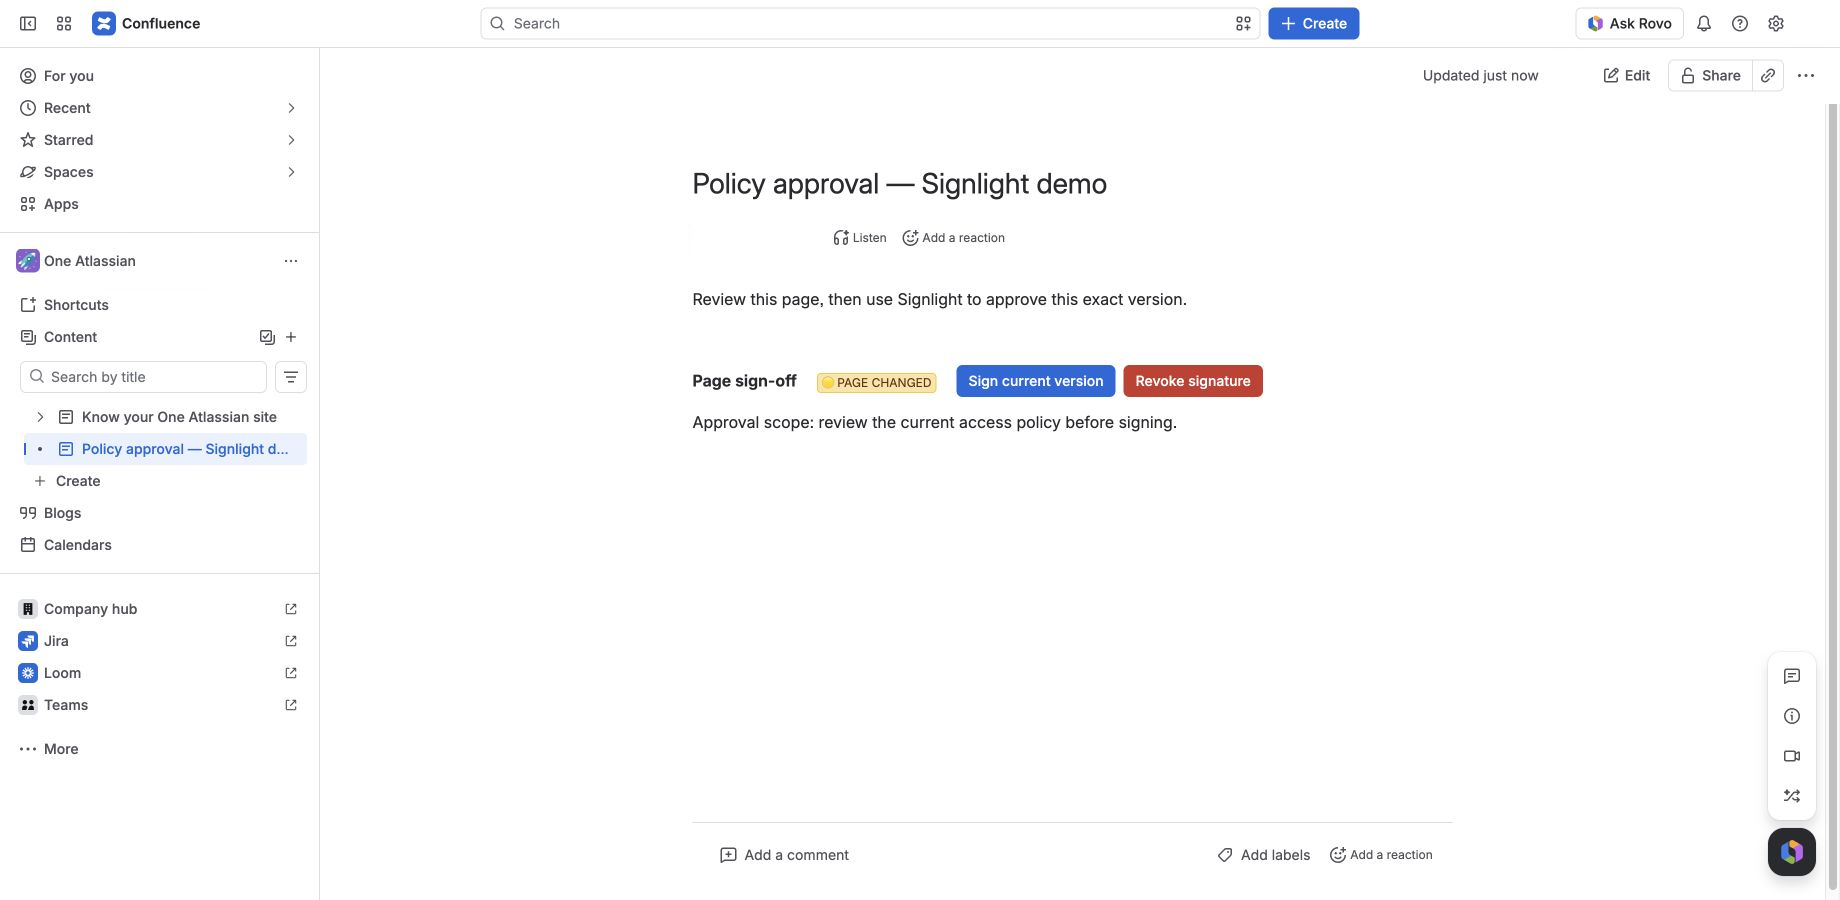The height and width of the screenshot is (900, 1840).
Task: Open Loom external link icon
Action: (x=291, y=673)
